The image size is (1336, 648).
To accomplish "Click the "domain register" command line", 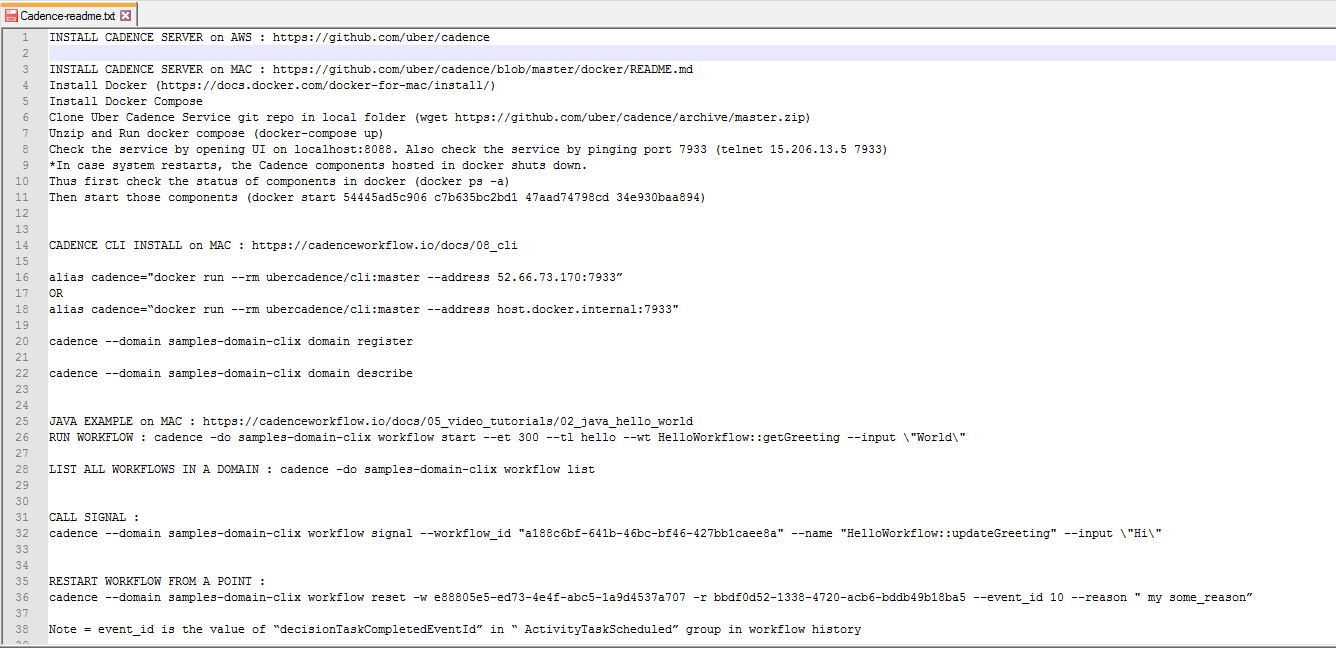I will point(231,341).
